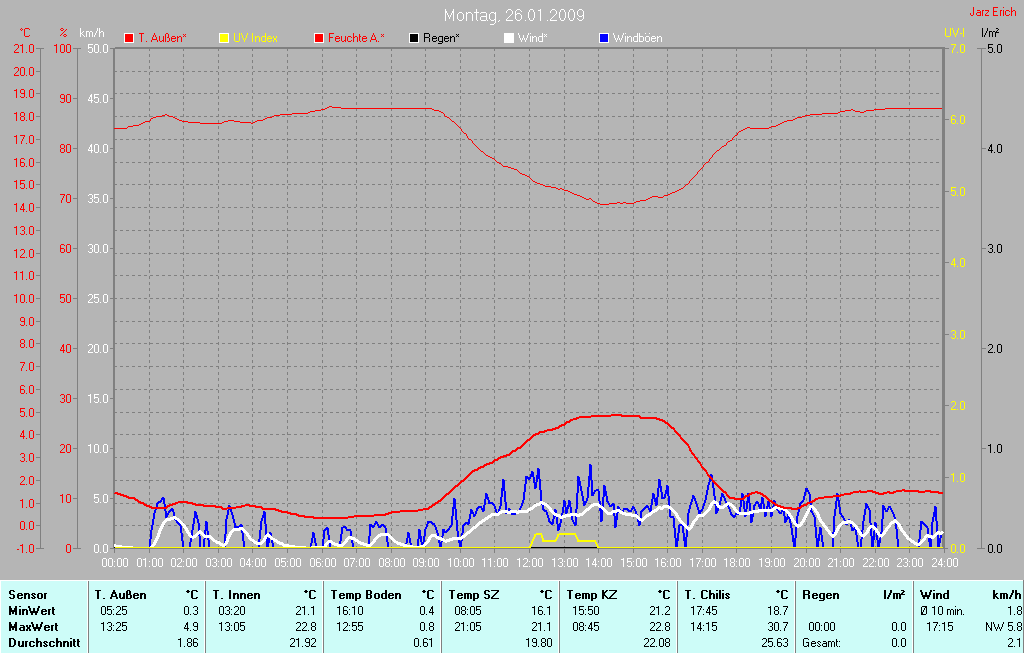The width and height of the screenshot is (1024, 653).
Task: Click the Windböen legend text
Action: (637, 38)
